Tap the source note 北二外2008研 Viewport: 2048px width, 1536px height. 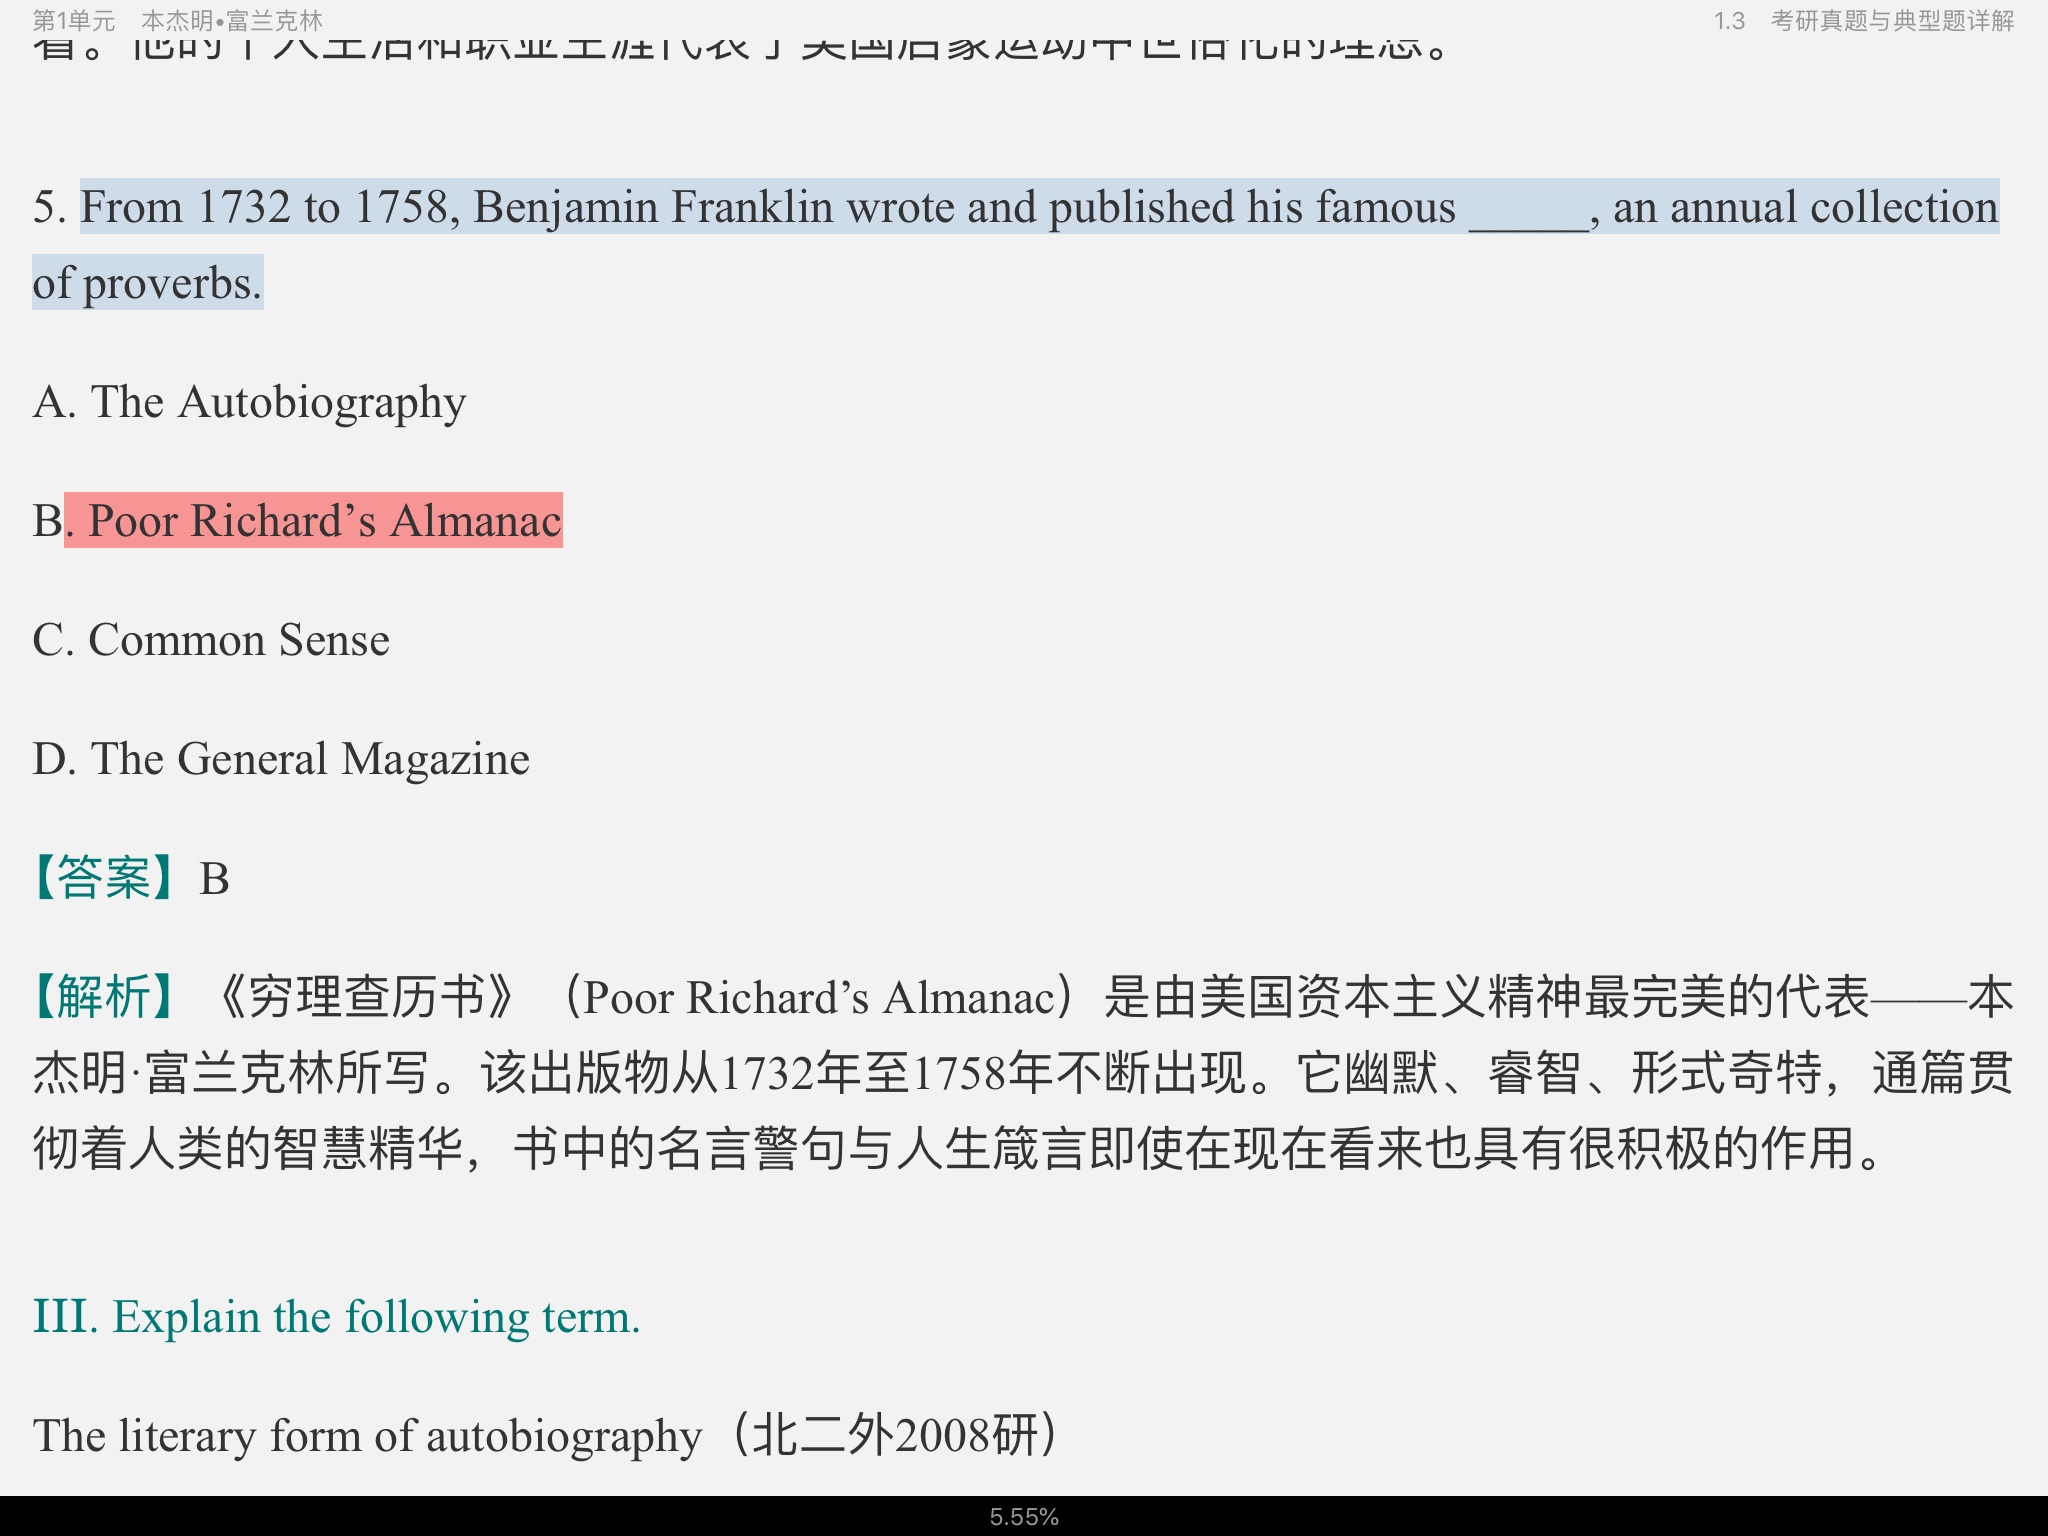(x=895, y=1436)
